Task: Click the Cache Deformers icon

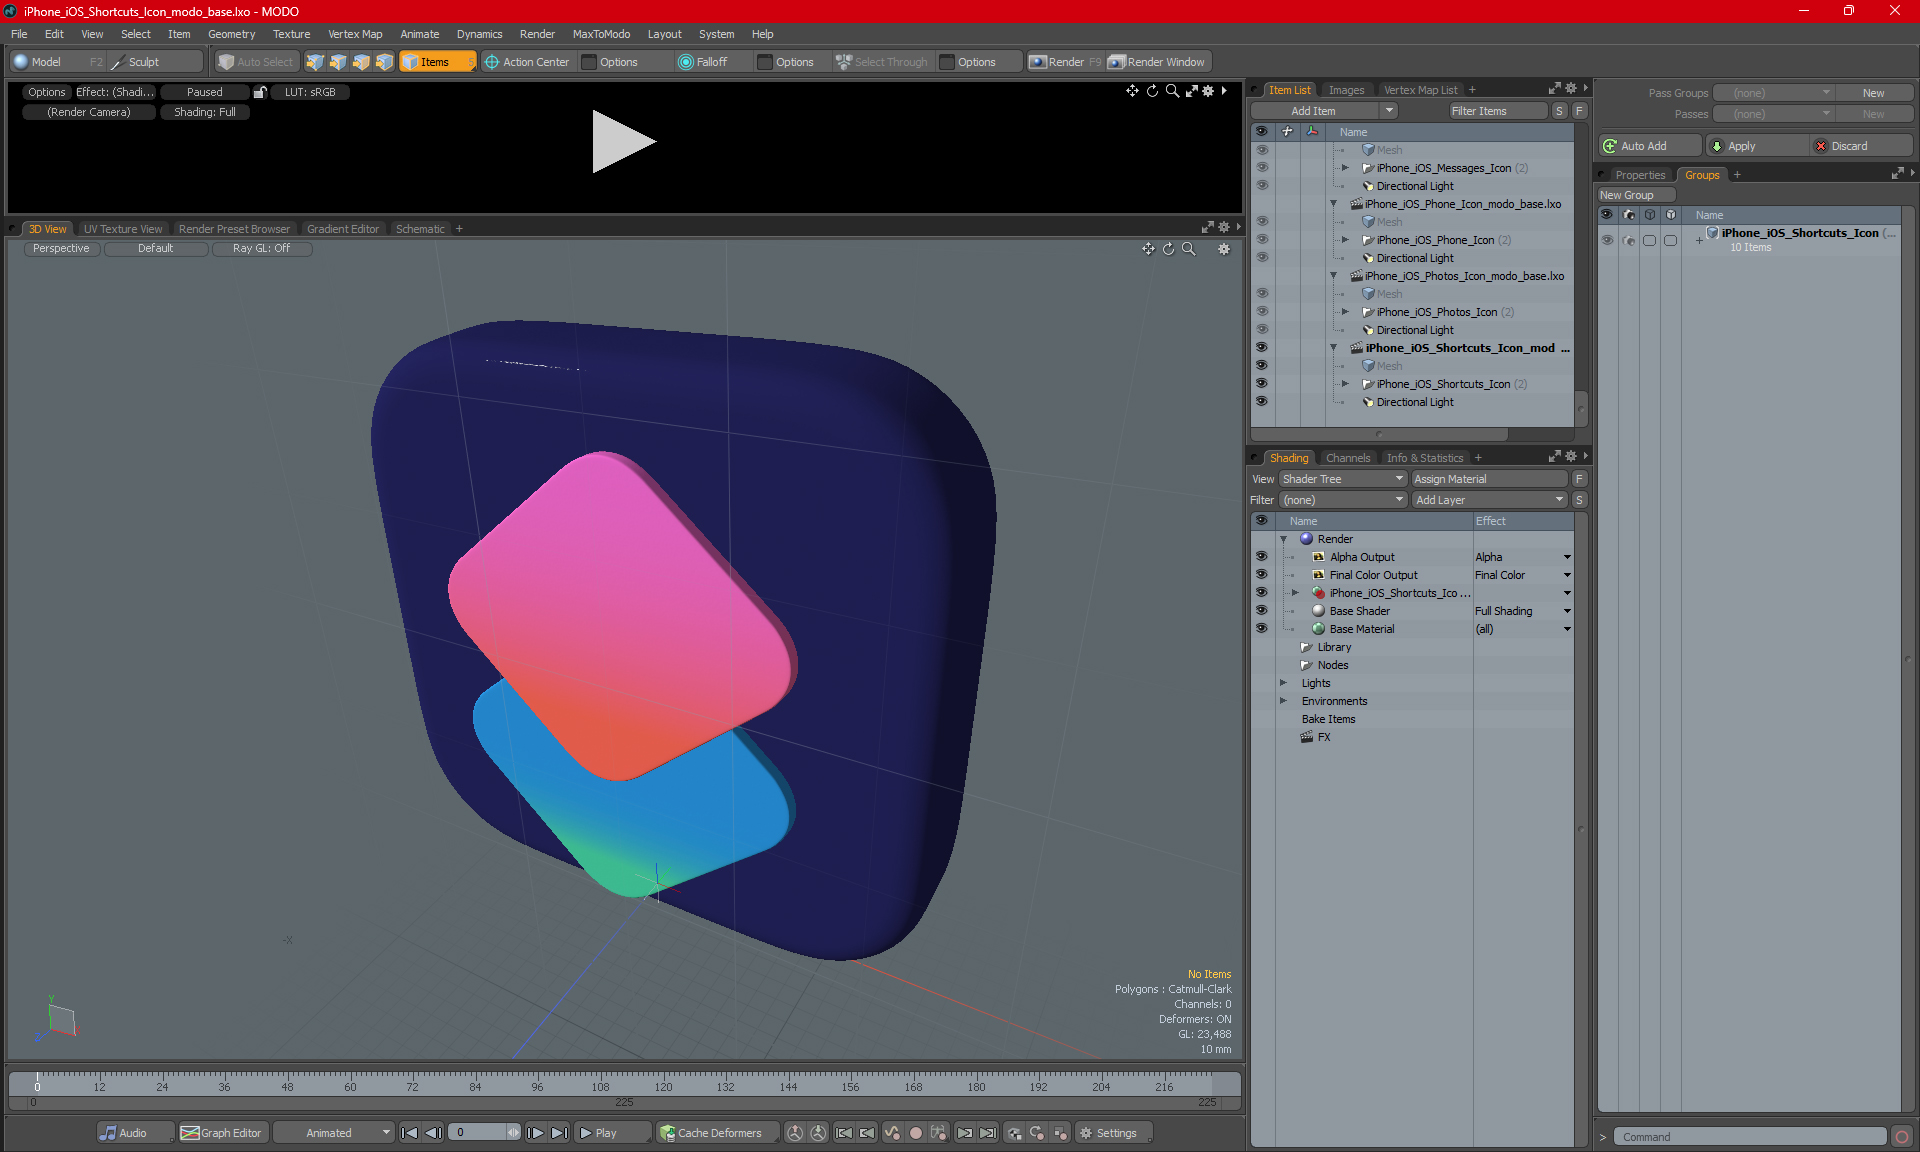Action: pos(668,1133)
